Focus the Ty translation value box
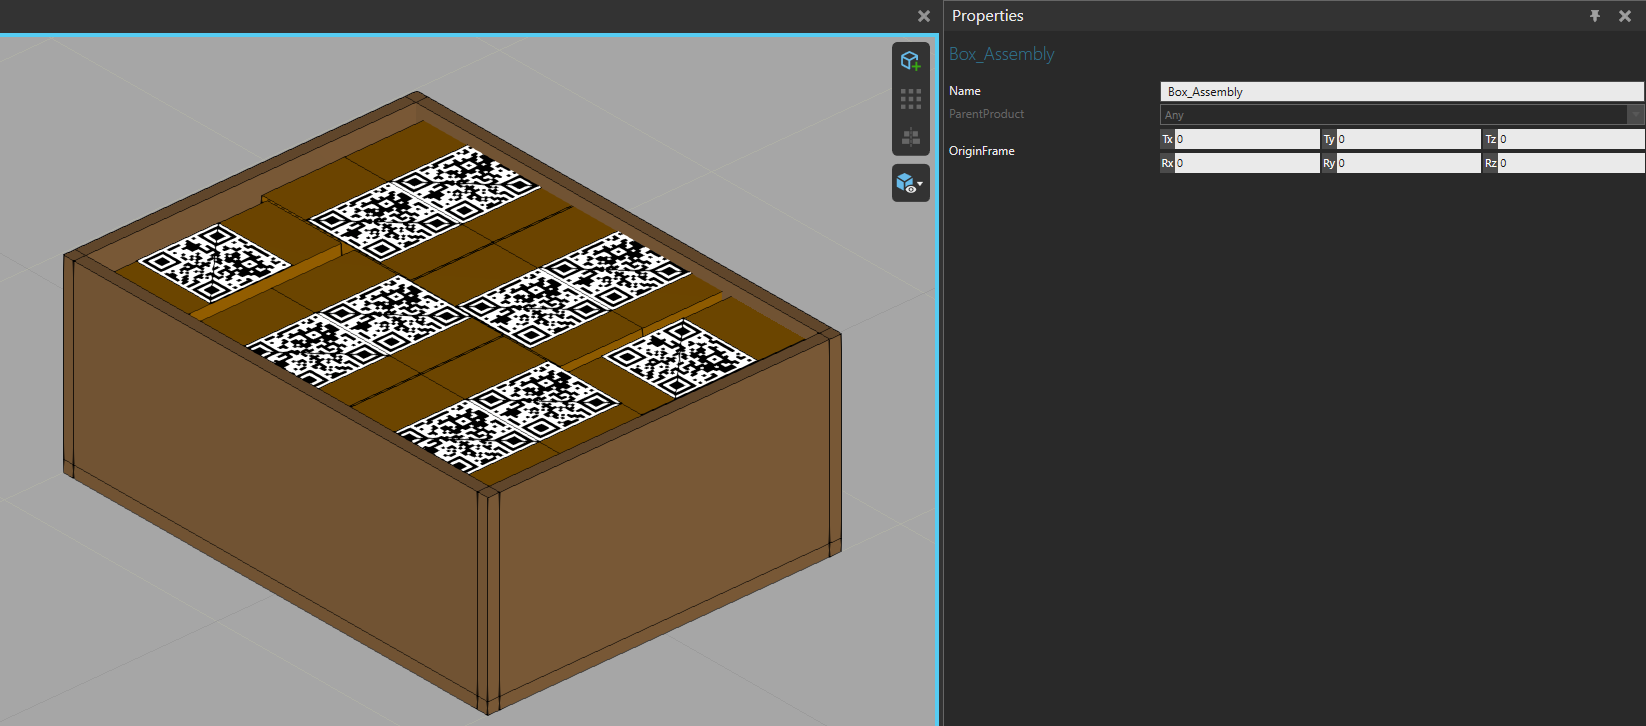This screenshot has height=726, width=1646. coord(1407,139)
